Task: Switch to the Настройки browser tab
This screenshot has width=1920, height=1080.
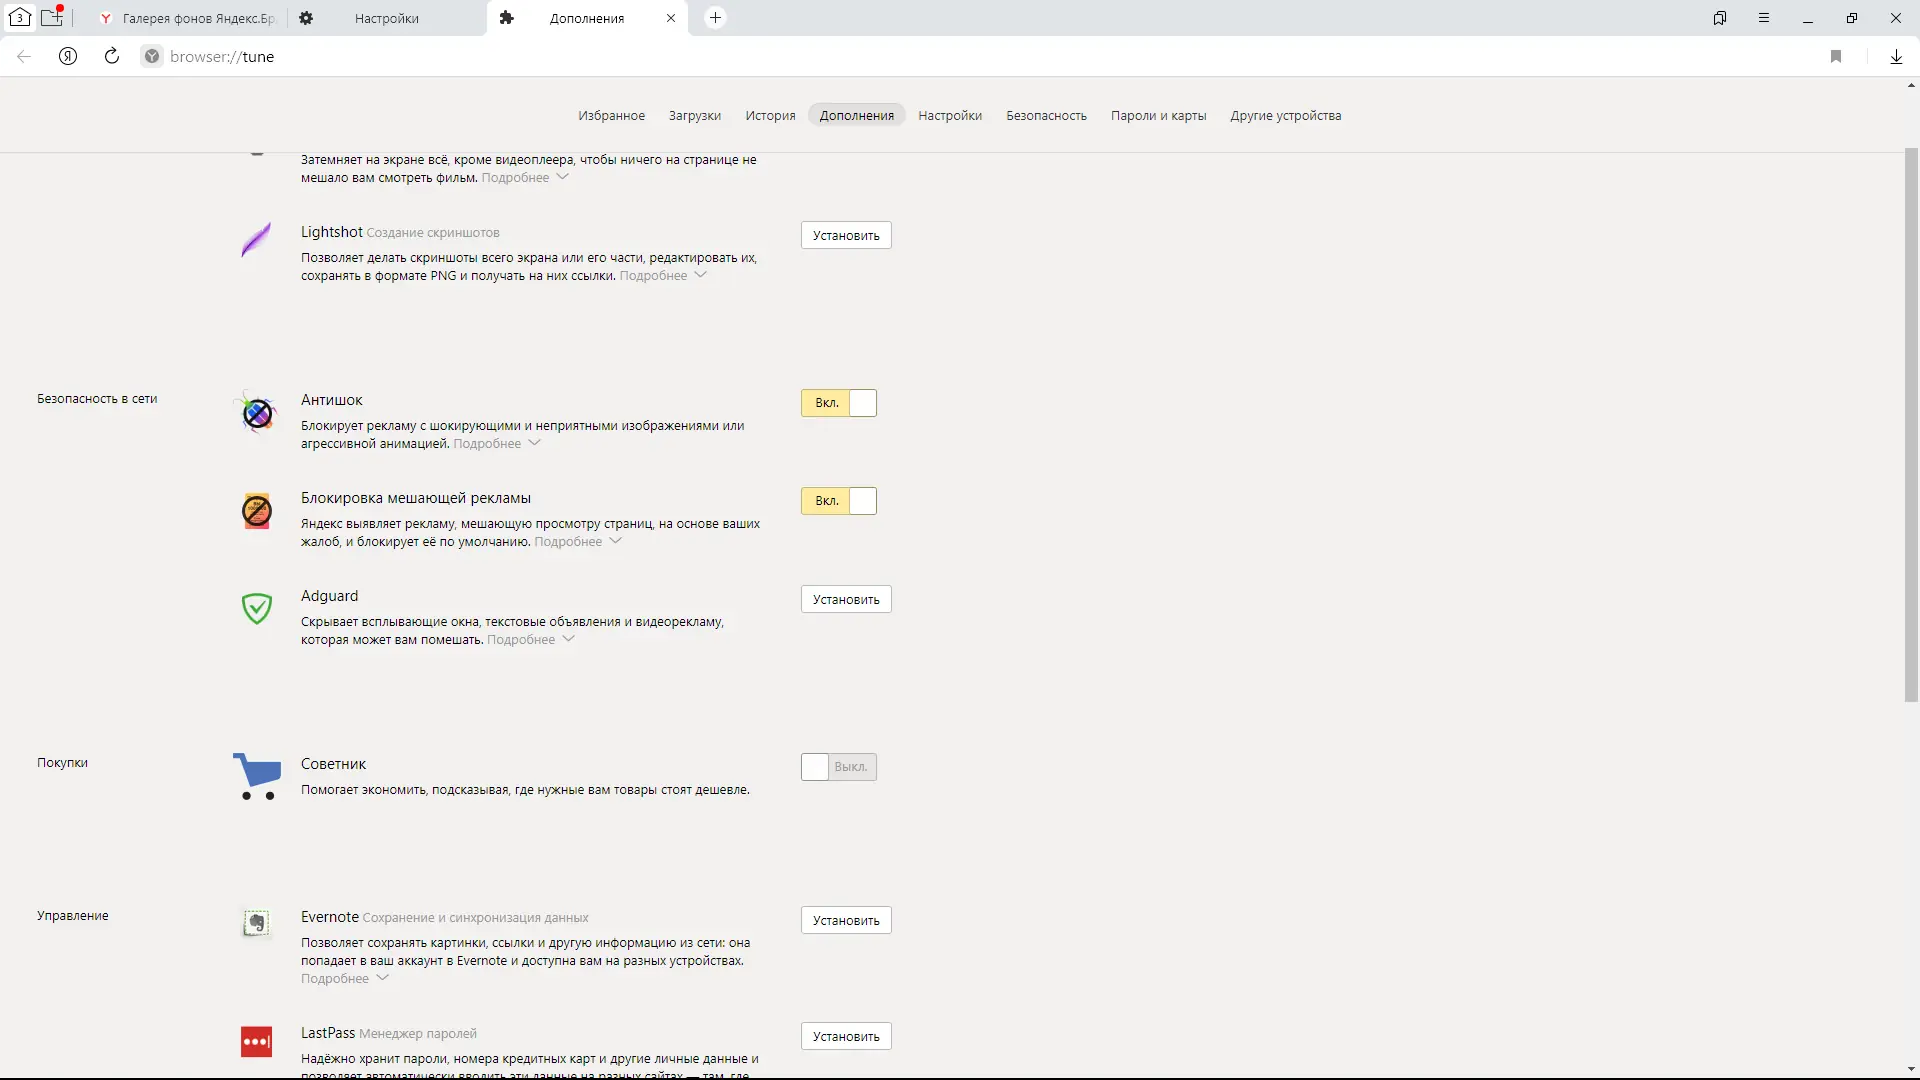Action: (x=387, y=18)
